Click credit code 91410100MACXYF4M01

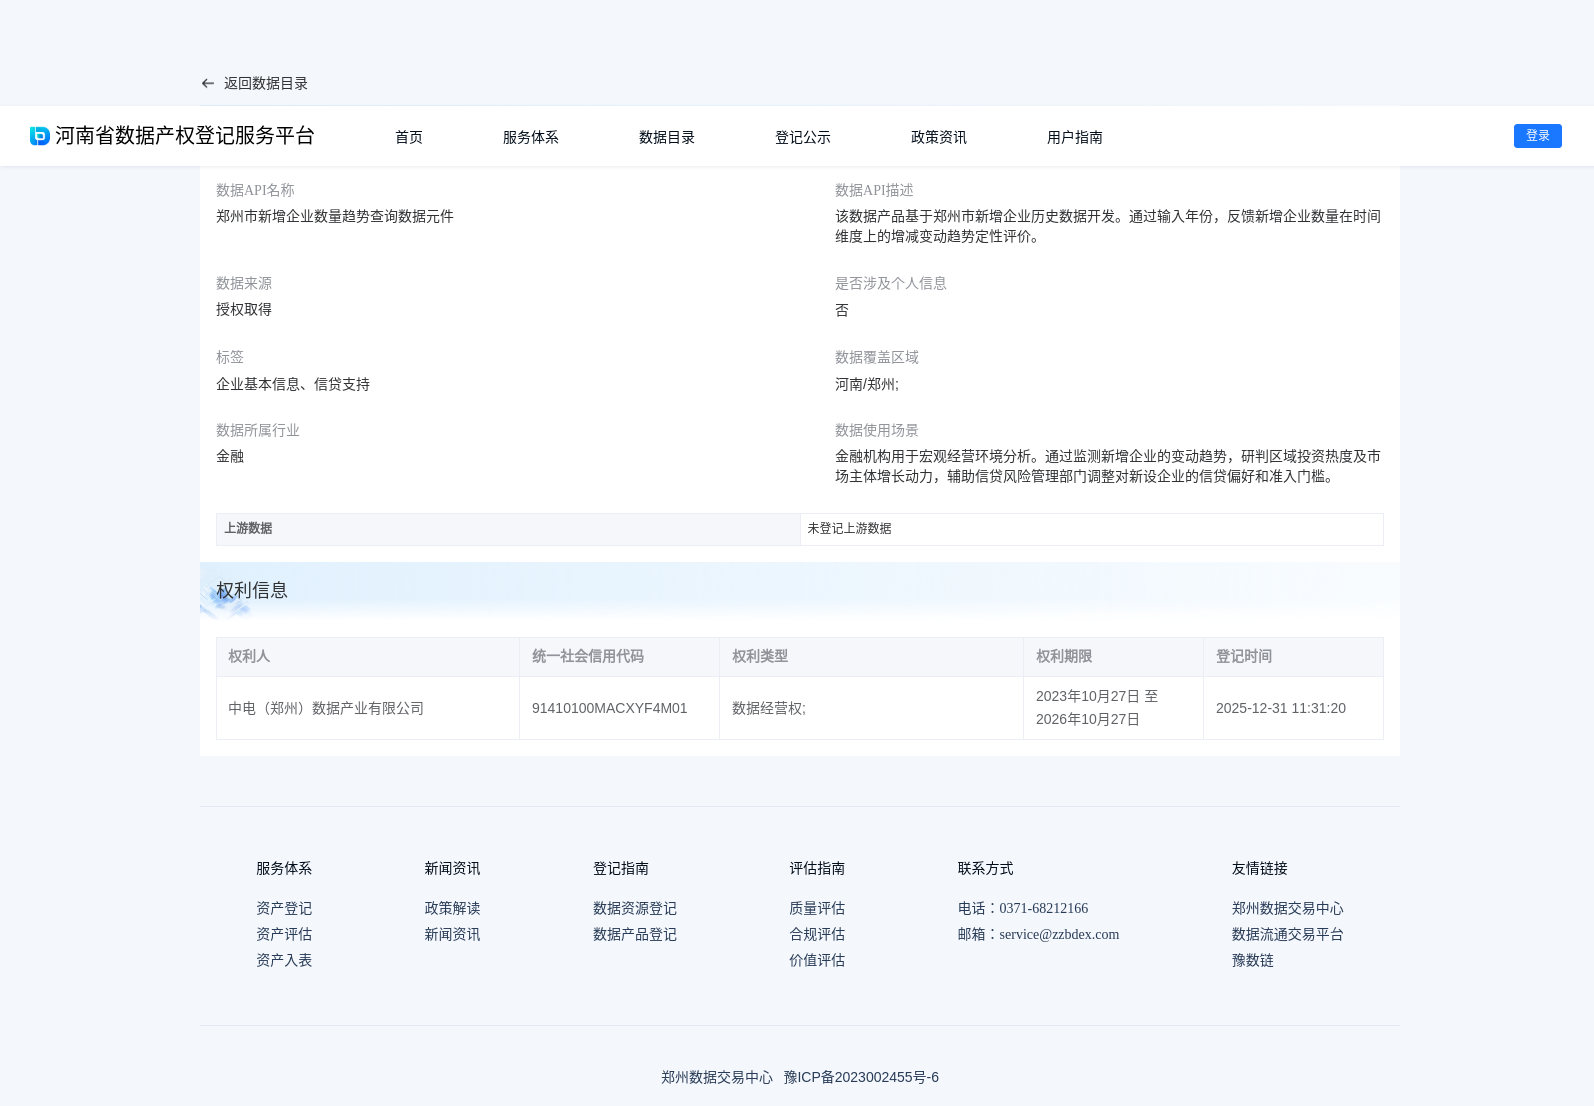coord(609,708)
